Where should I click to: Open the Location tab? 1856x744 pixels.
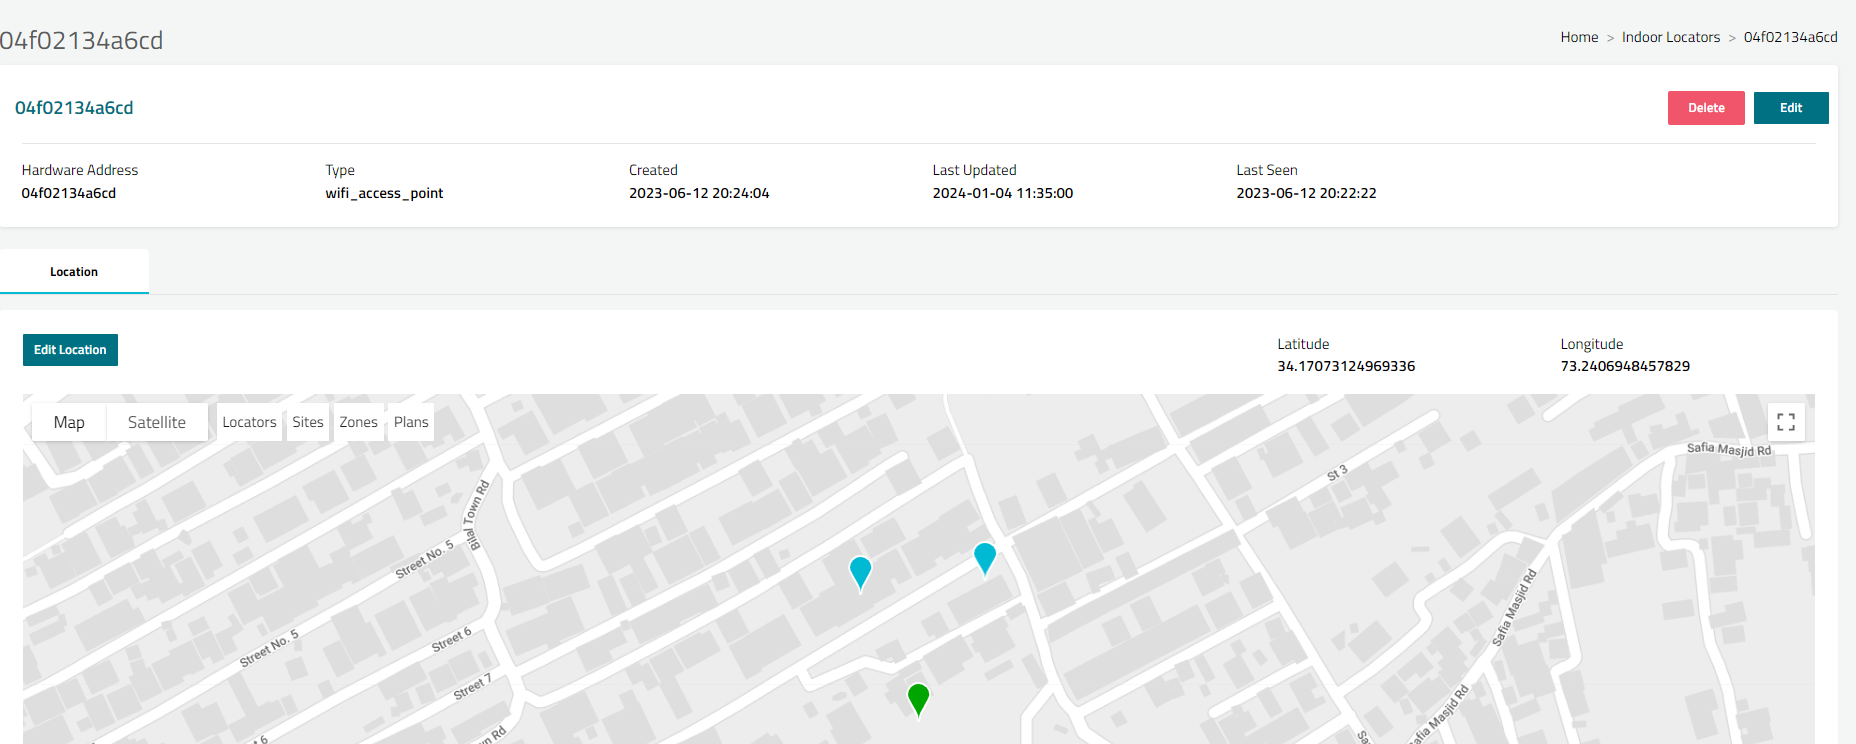tap(74, 272)
